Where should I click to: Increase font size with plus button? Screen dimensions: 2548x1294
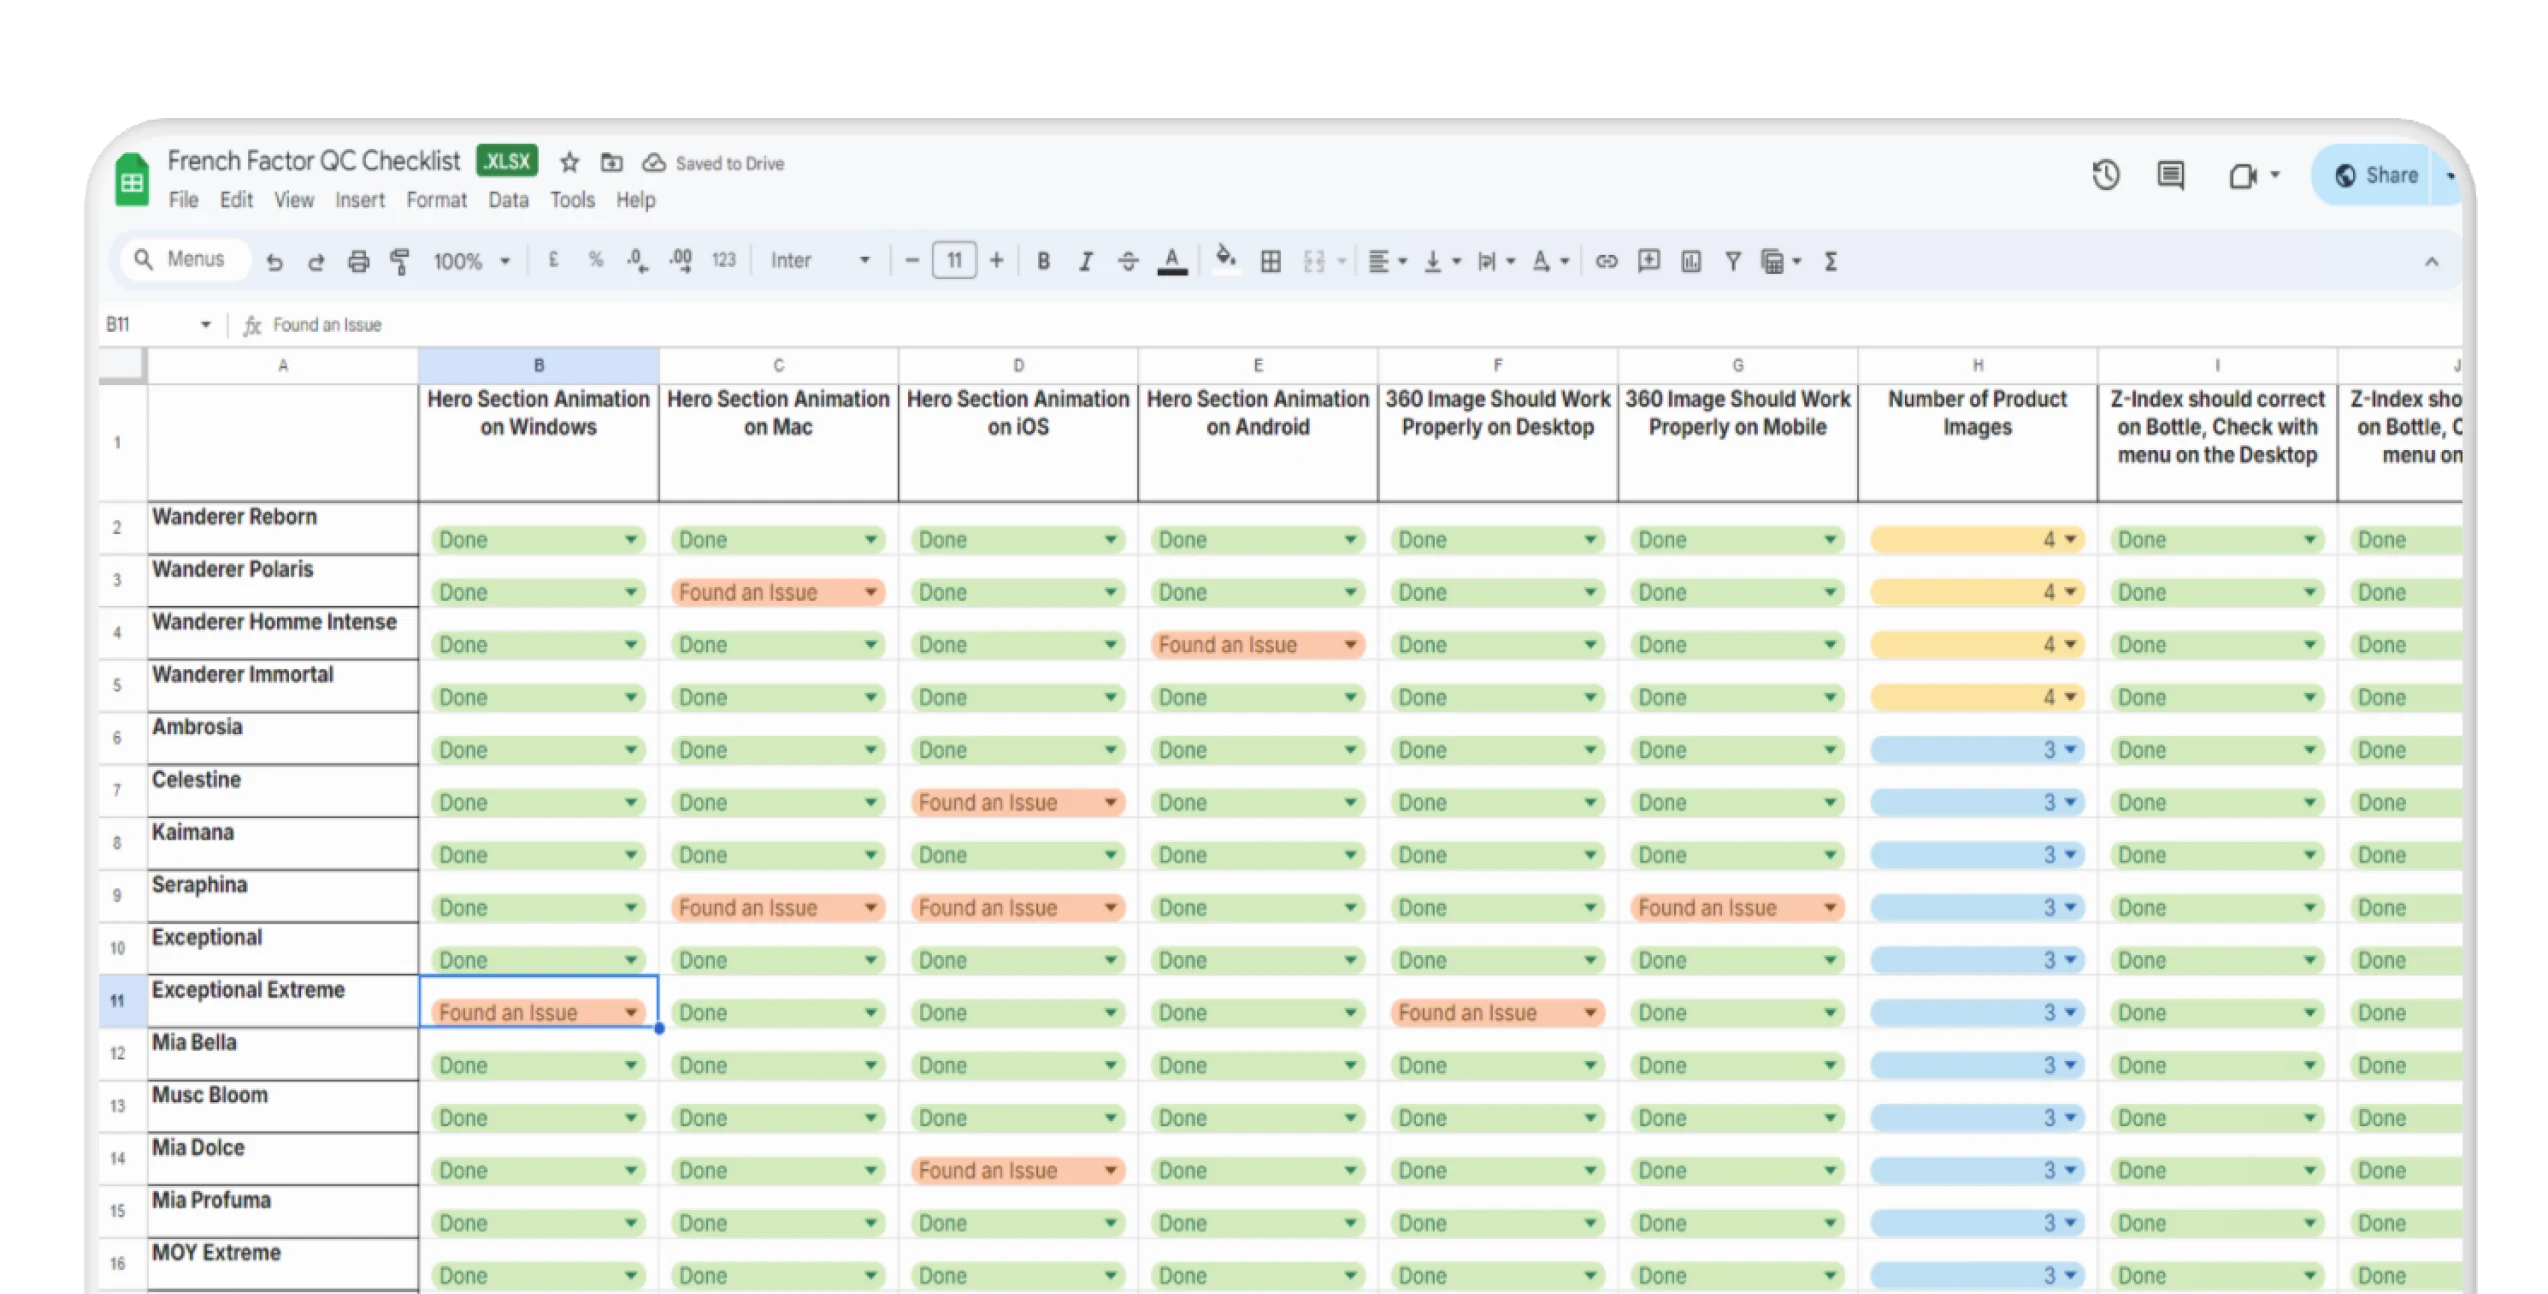[996, 261]
